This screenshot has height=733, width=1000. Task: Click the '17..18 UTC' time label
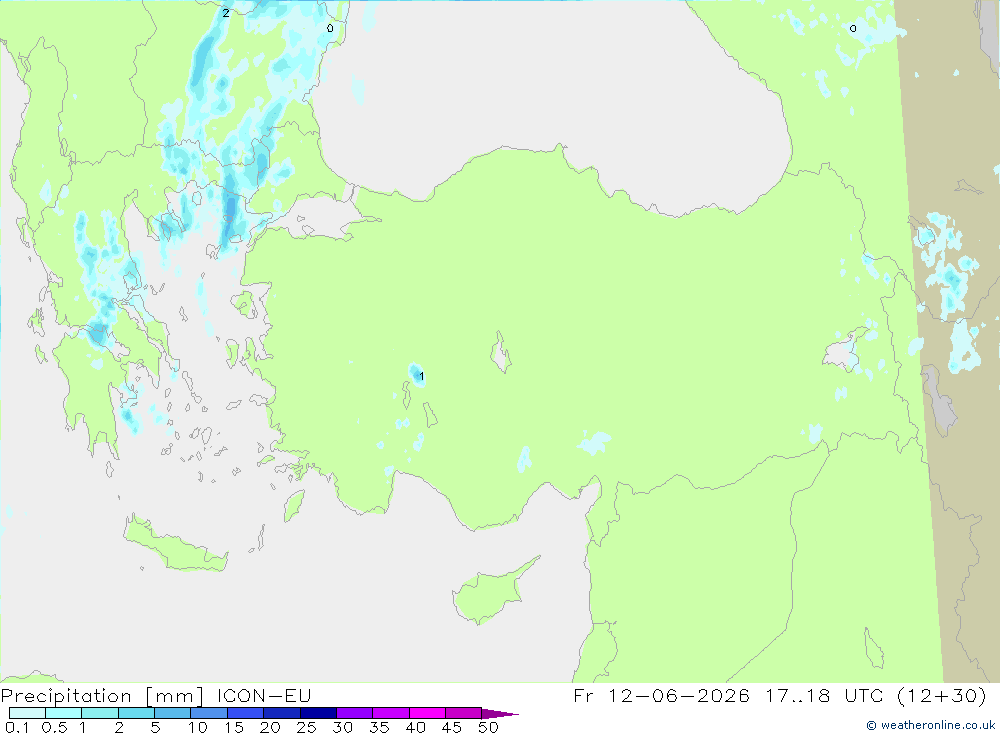click(824, 695)
